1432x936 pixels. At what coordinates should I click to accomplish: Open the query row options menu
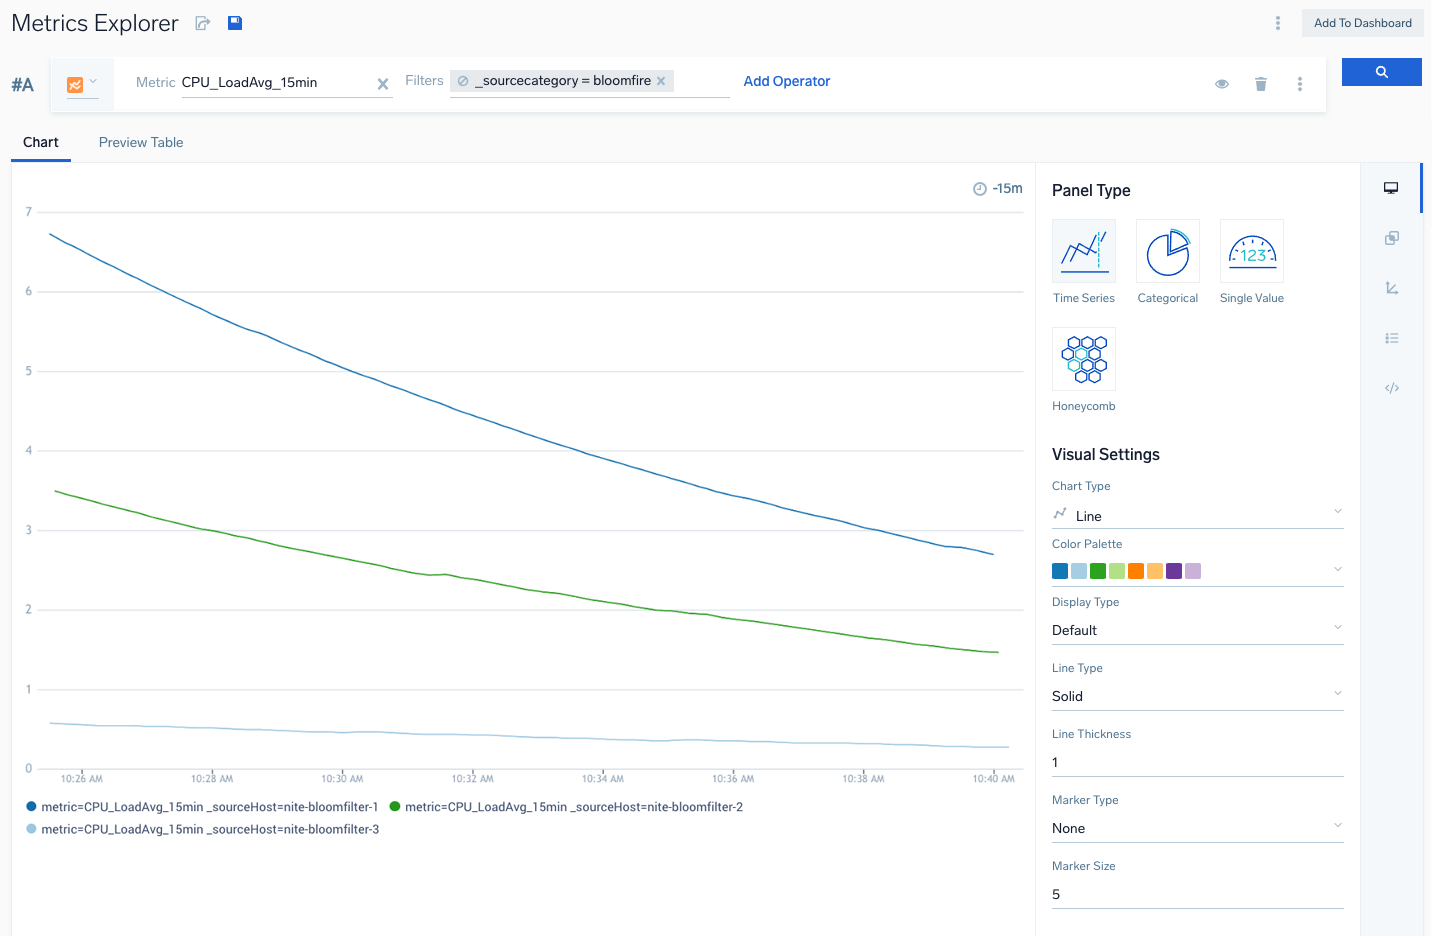tap(1300, 84)
